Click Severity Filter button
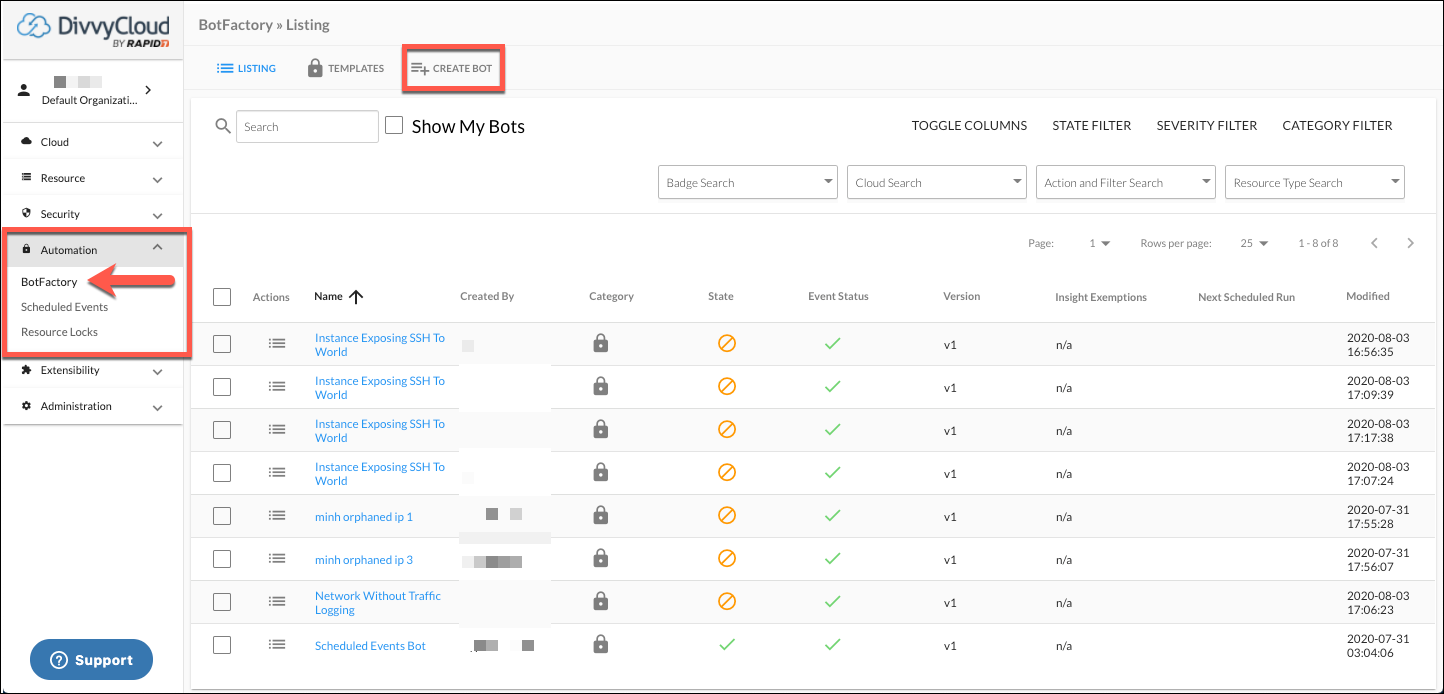The height and width of the screenshot is (694, 1444). pyautogui.click(x=1207, y=125)
